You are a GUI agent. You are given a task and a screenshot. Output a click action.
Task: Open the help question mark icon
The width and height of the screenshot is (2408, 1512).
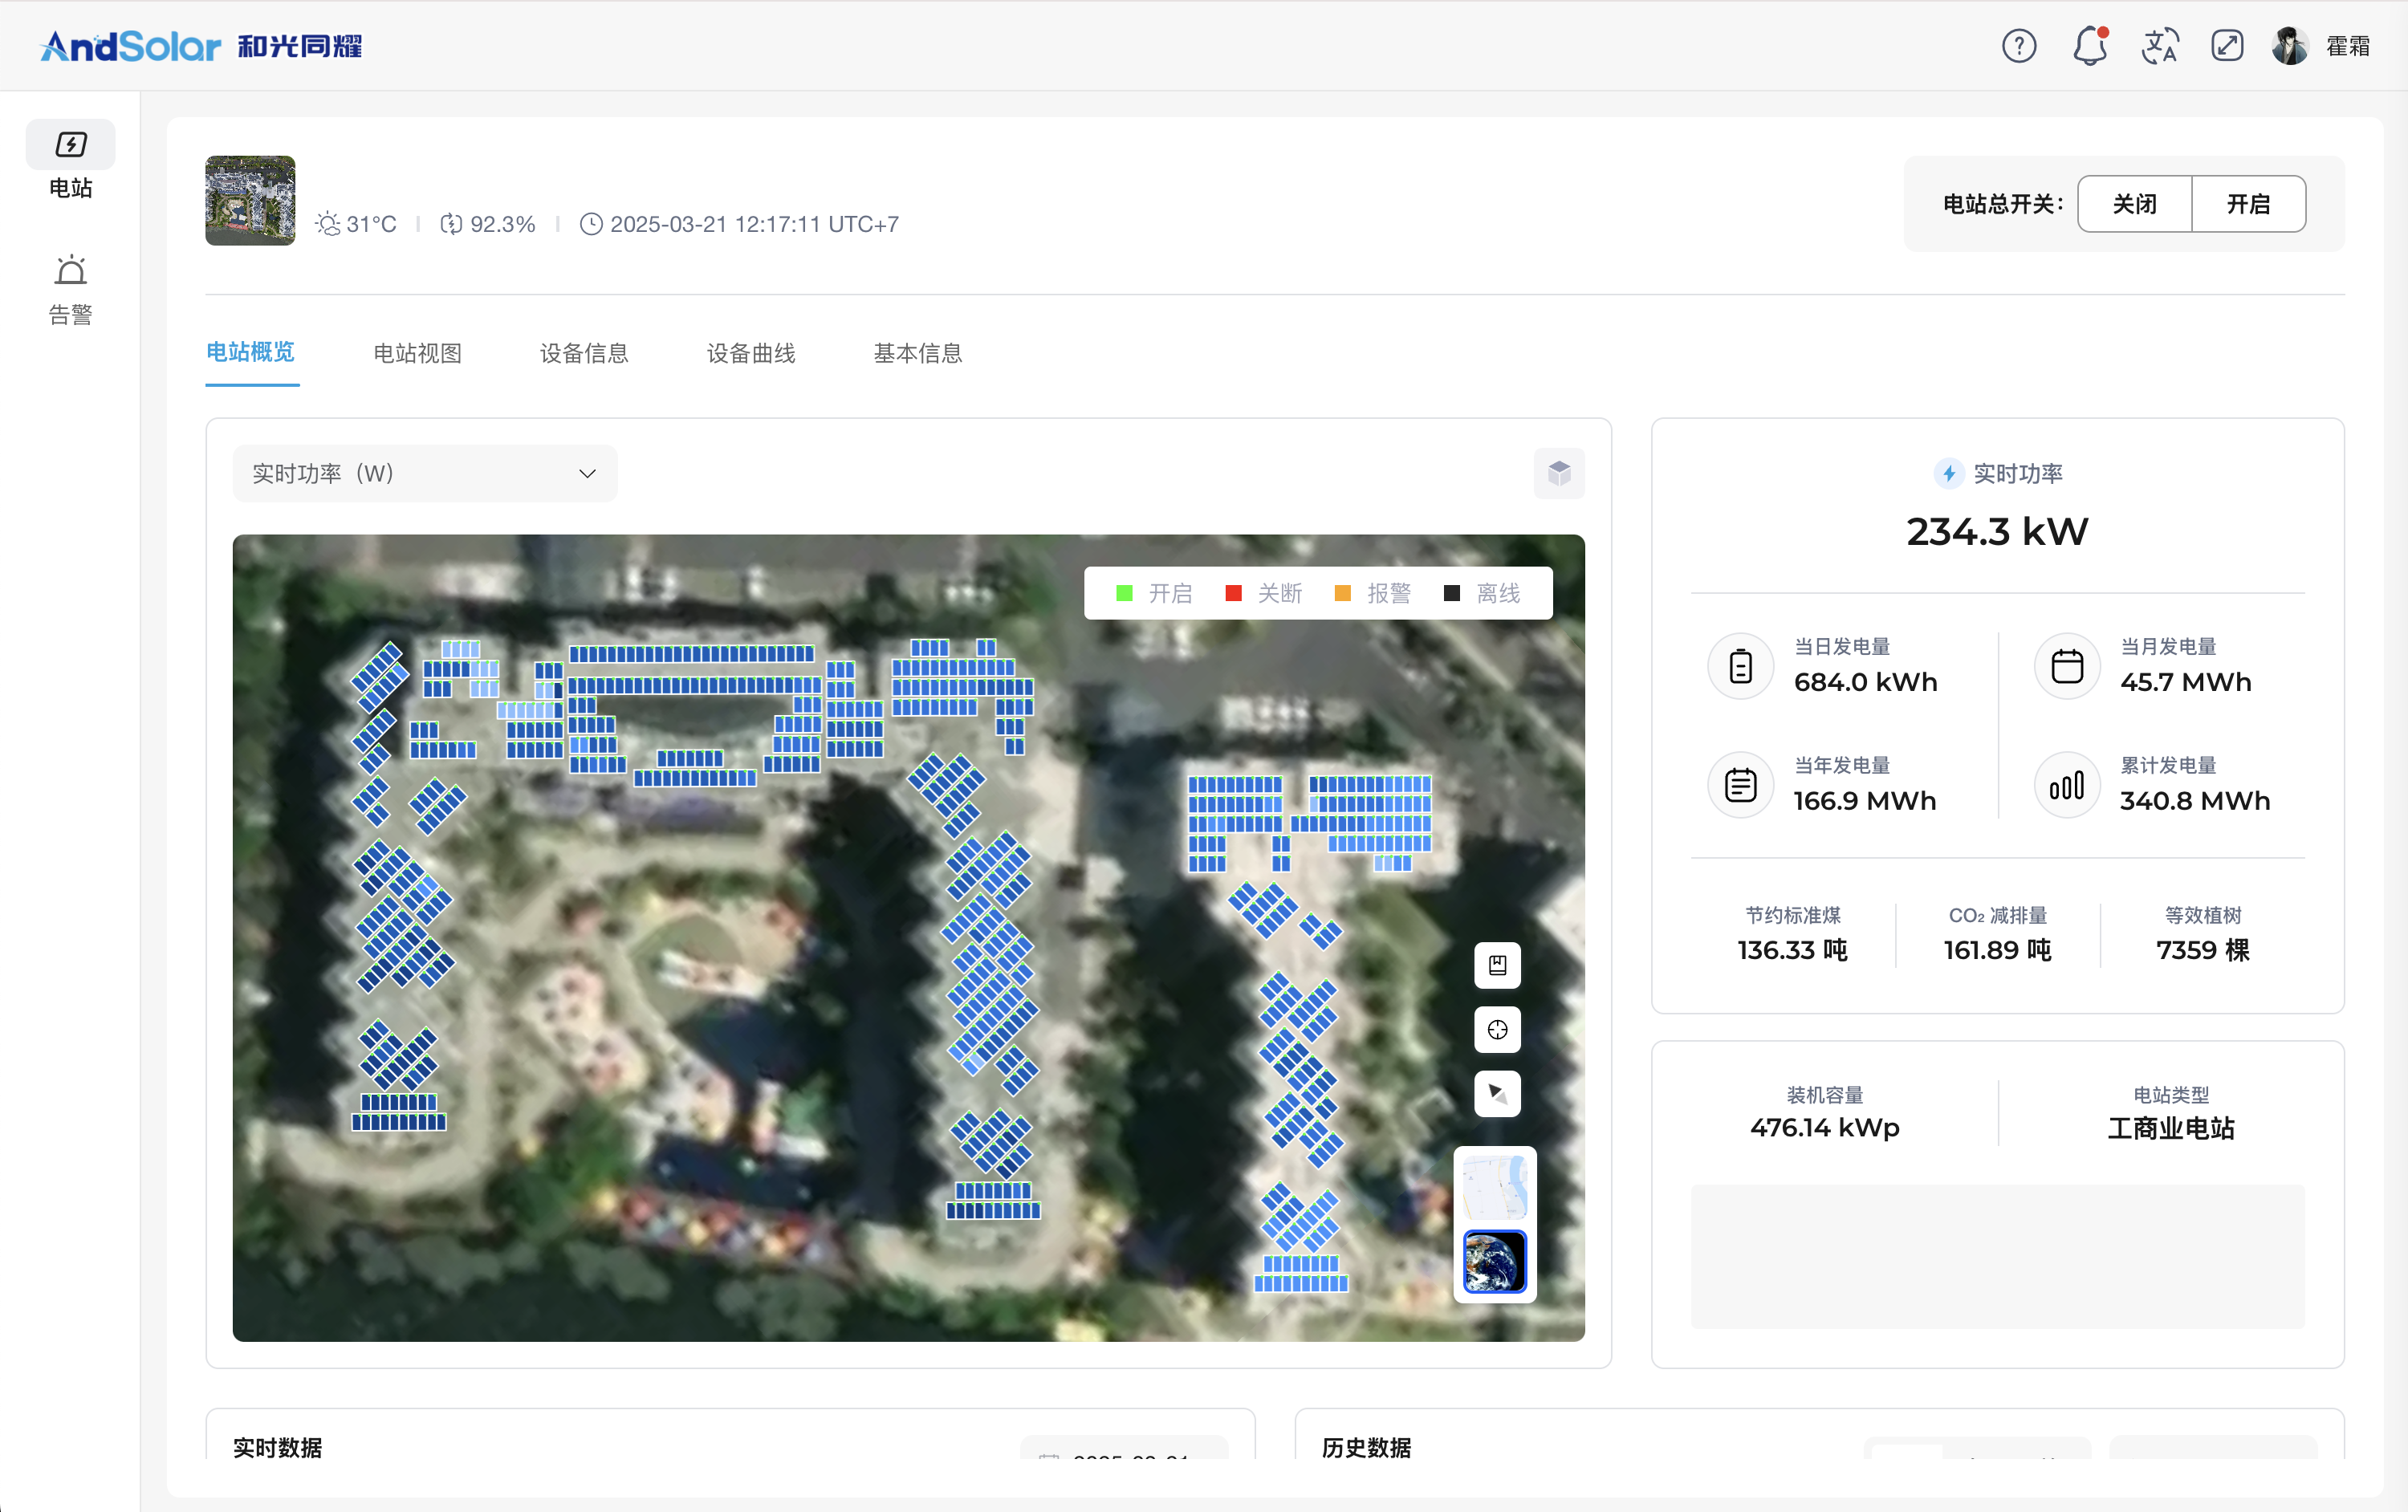tap(2019, 46)
